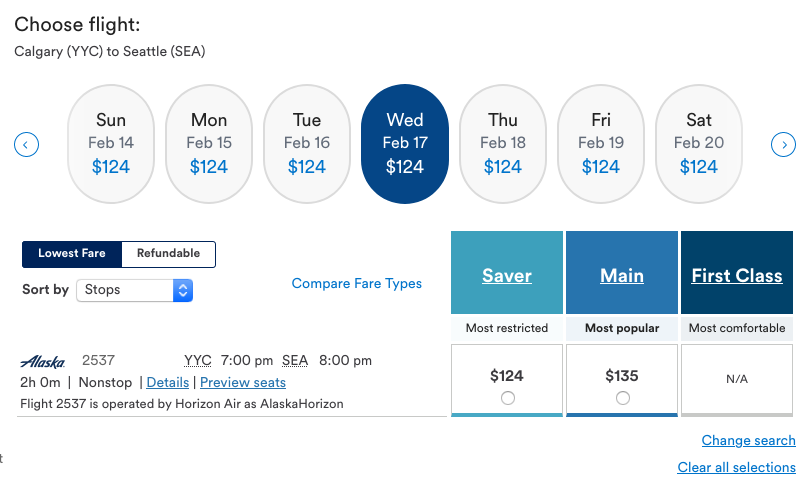Select Lowest Fare toggle option
Image resolution: width=812 pixels, height=481 pixels.
[x=72, y=254]
